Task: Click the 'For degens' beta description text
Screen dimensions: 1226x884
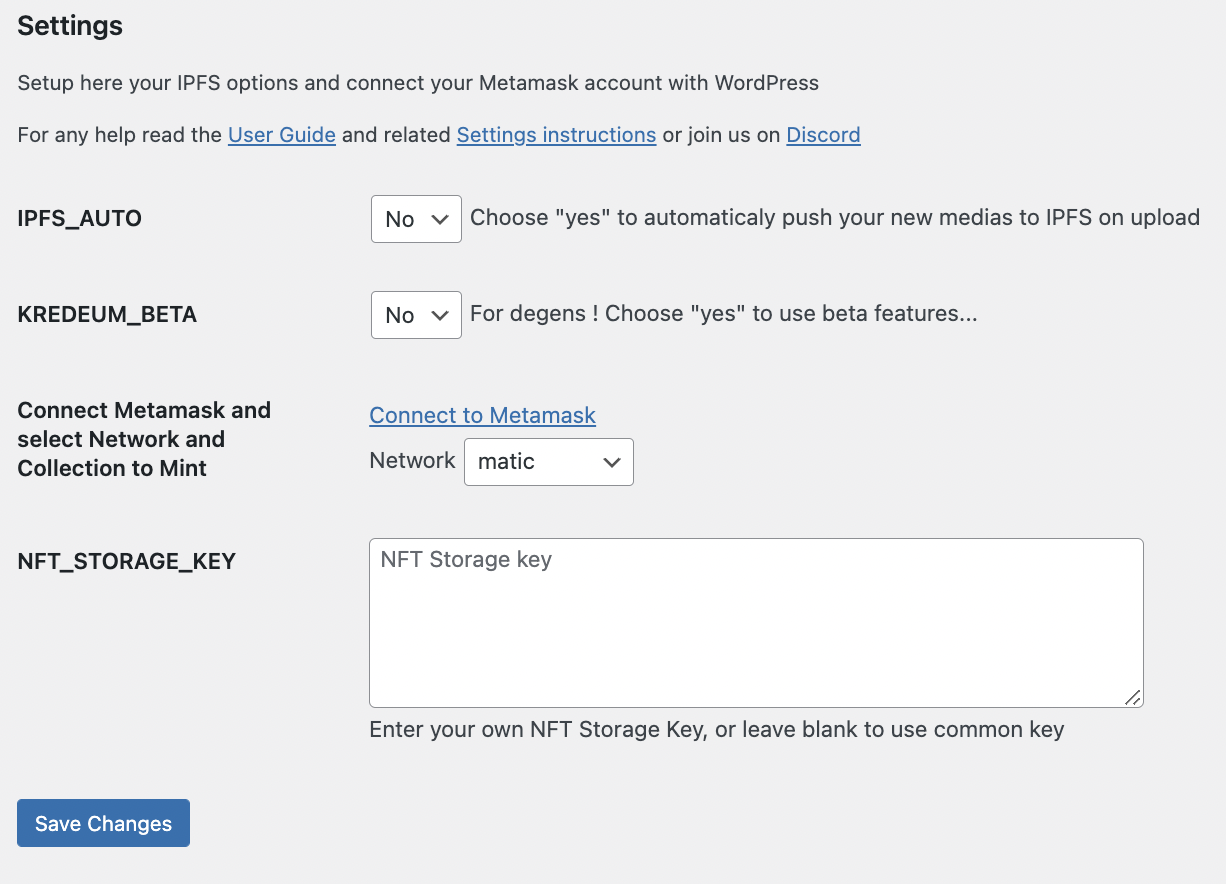Action: (723, 314)
